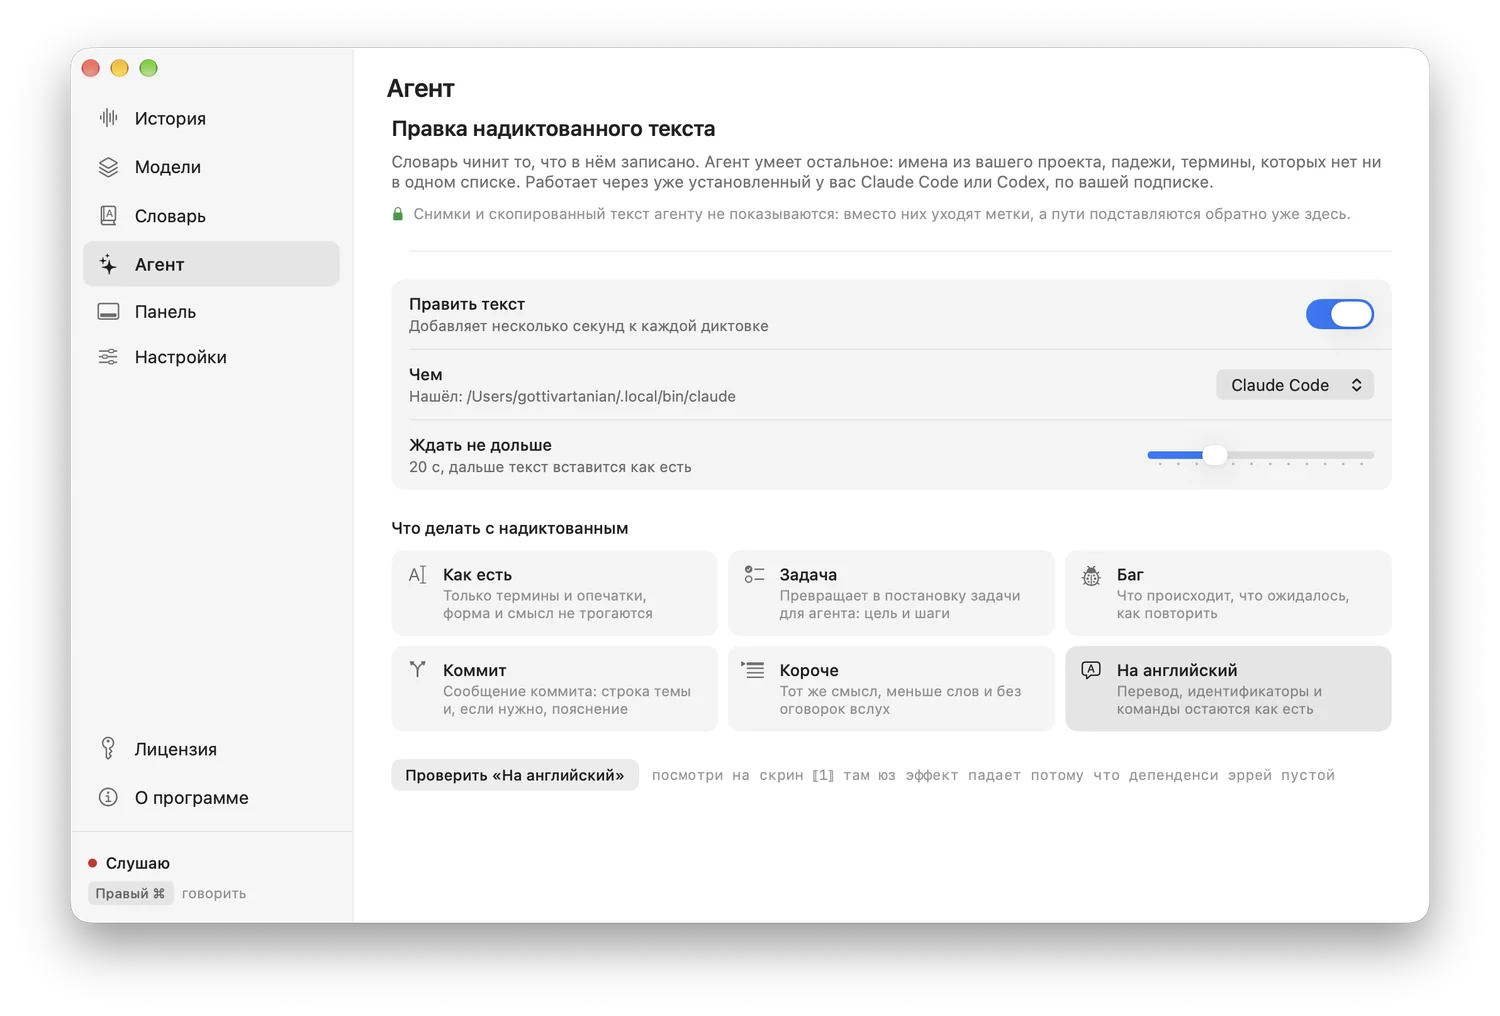Click the Правый ⌘ hotkey badge
The width and height of the screenshot is (1500, 1016).
tap(130, 893)
